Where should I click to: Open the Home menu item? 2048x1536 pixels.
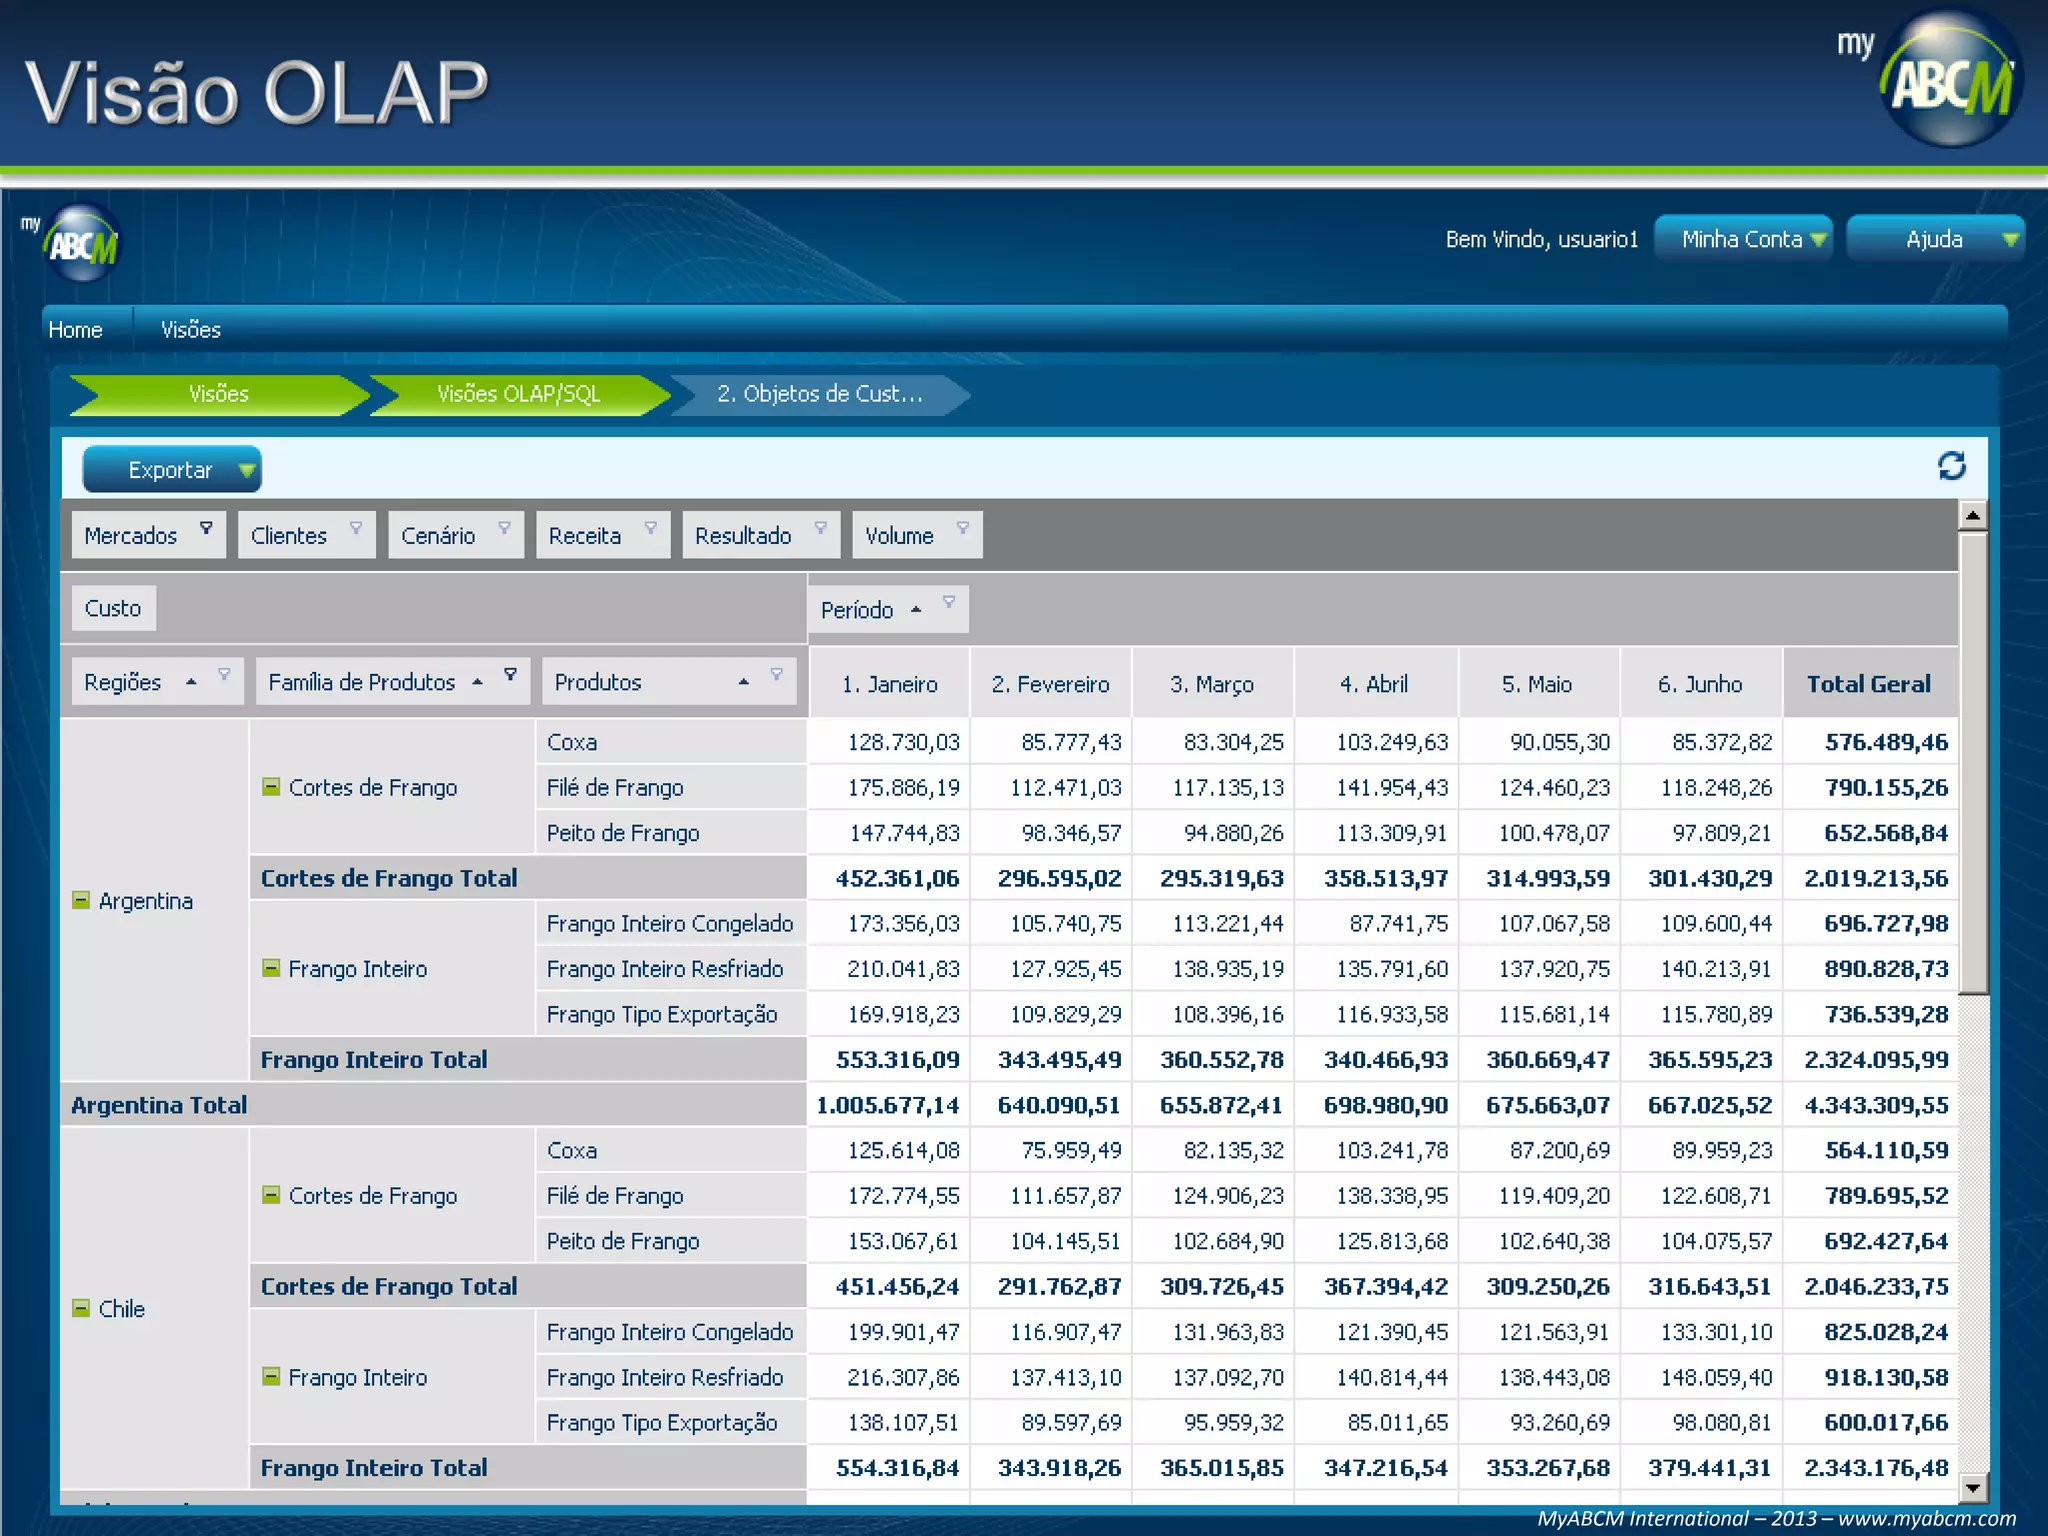[76, 330]
